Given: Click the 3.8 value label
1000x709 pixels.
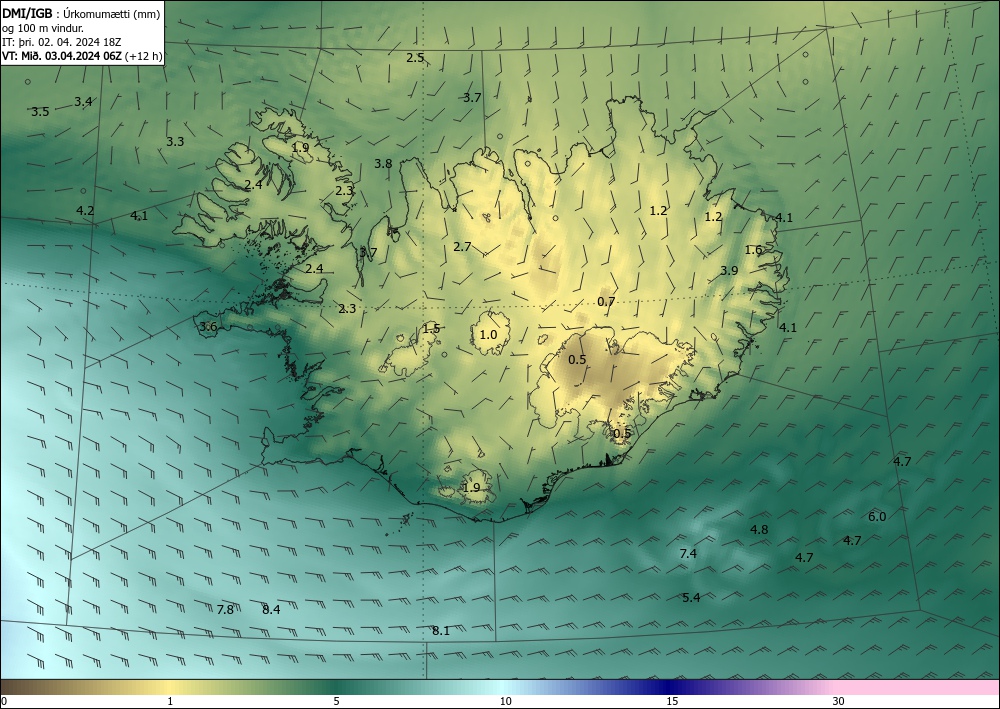Looking at the screenshot, I should click(x=383, y=164).
